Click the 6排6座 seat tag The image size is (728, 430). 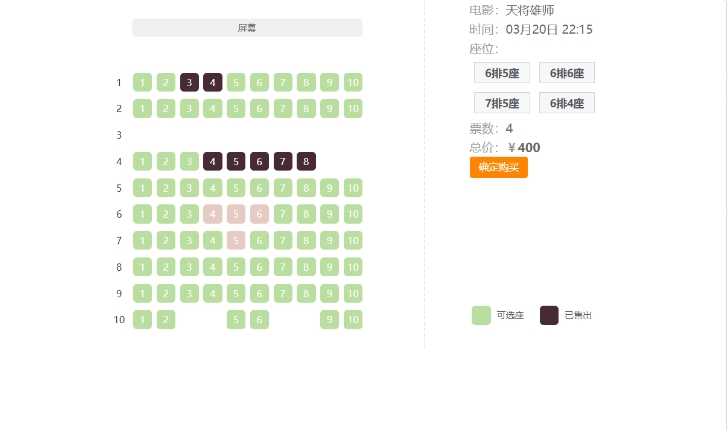click(x=567, y=73)
